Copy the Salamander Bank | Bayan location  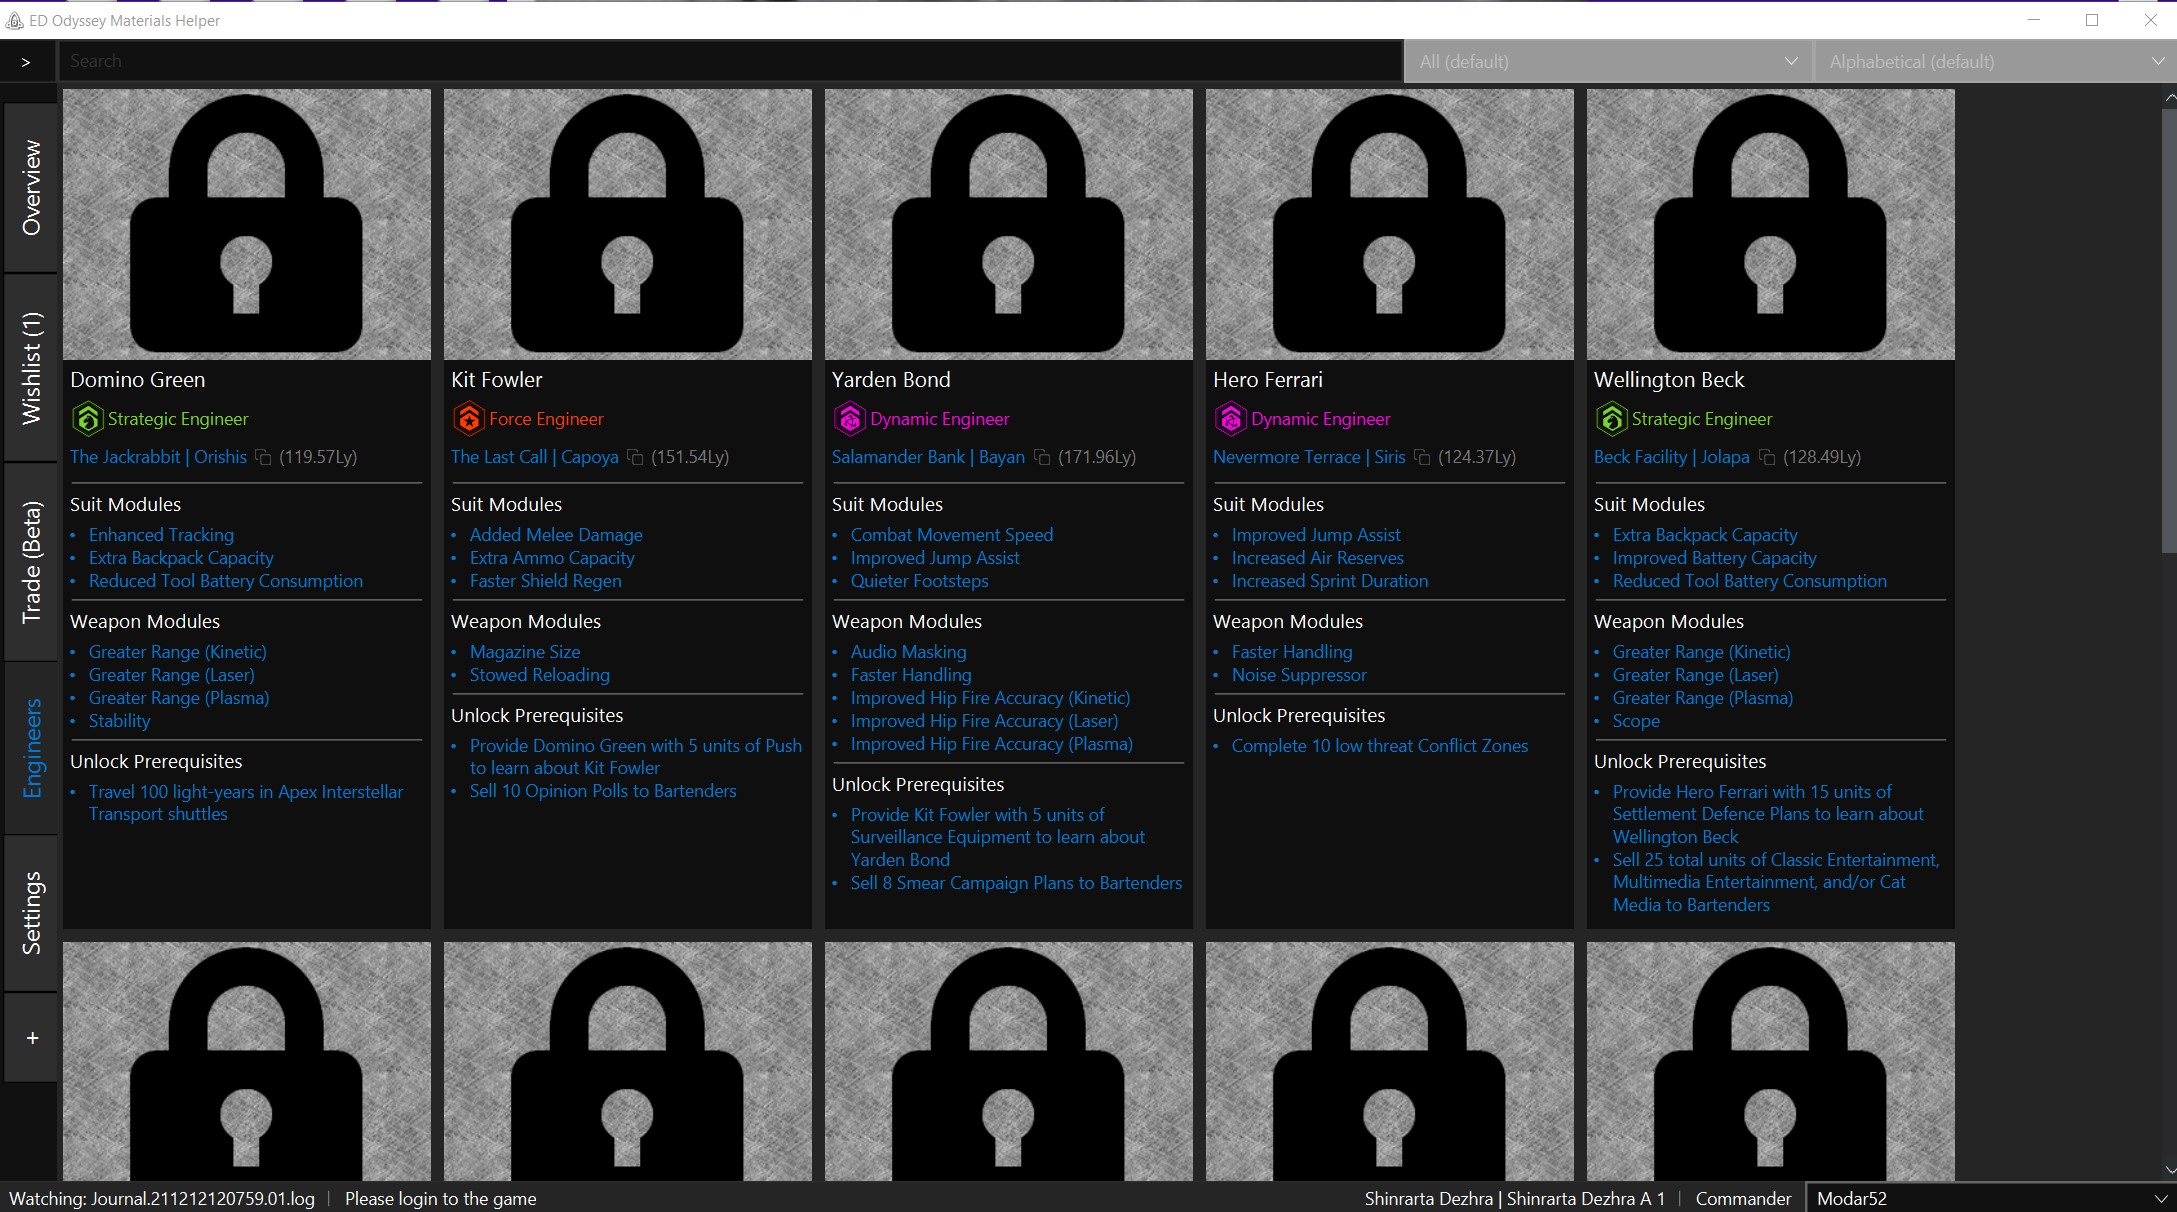(x=1041, y=457)
